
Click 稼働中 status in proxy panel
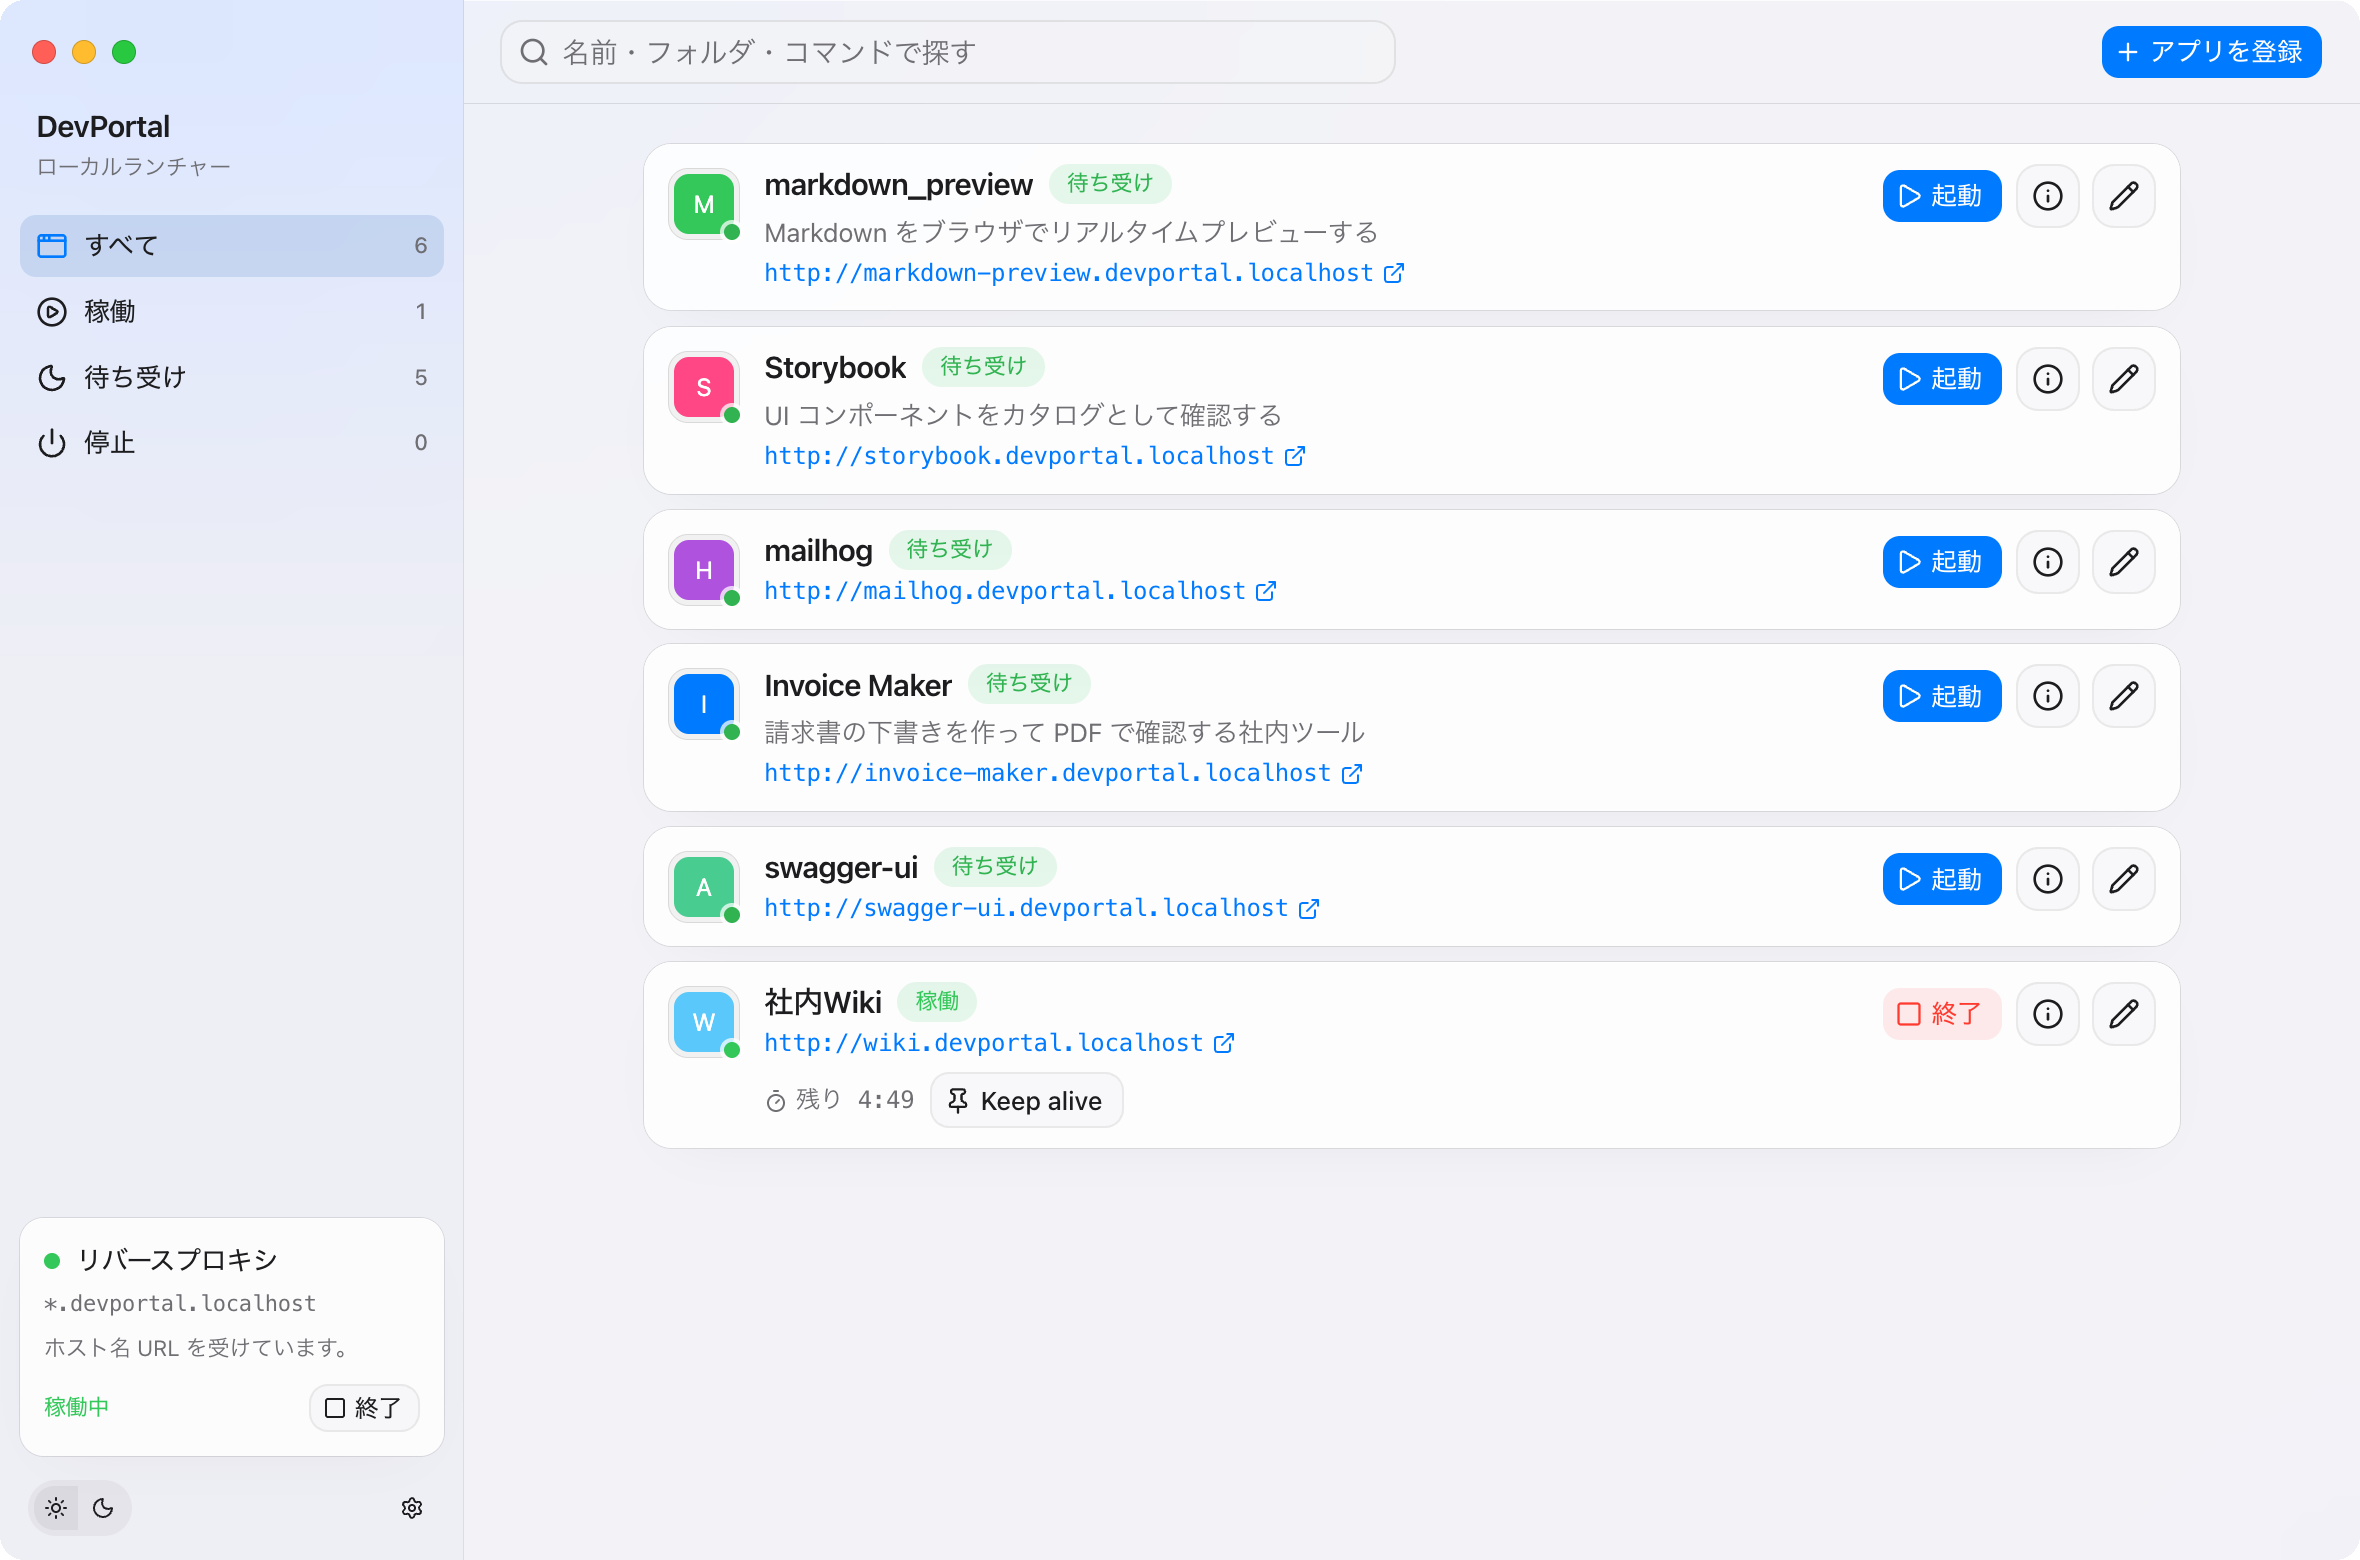(77, 1407)
